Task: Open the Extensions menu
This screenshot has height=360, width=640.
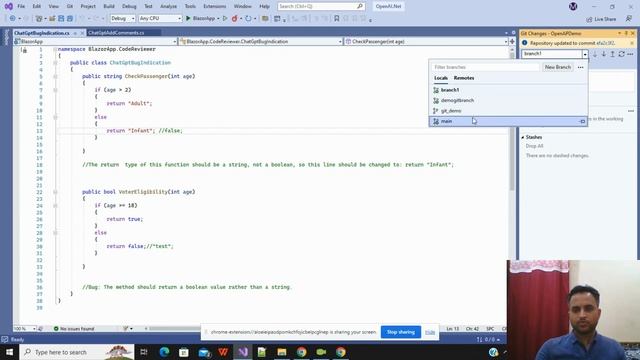Action: point(214,6)
